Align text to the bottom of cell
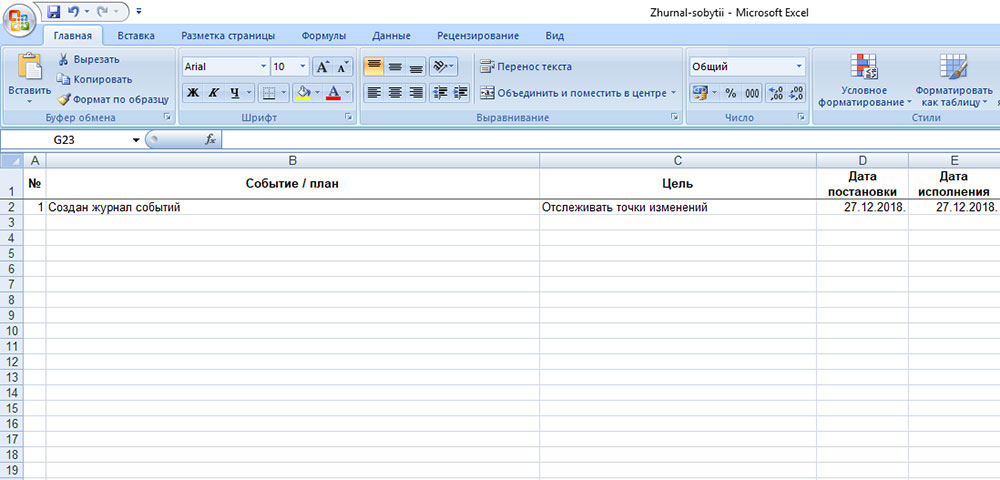This screenshot has width=1000, height=480. [416, 66]
